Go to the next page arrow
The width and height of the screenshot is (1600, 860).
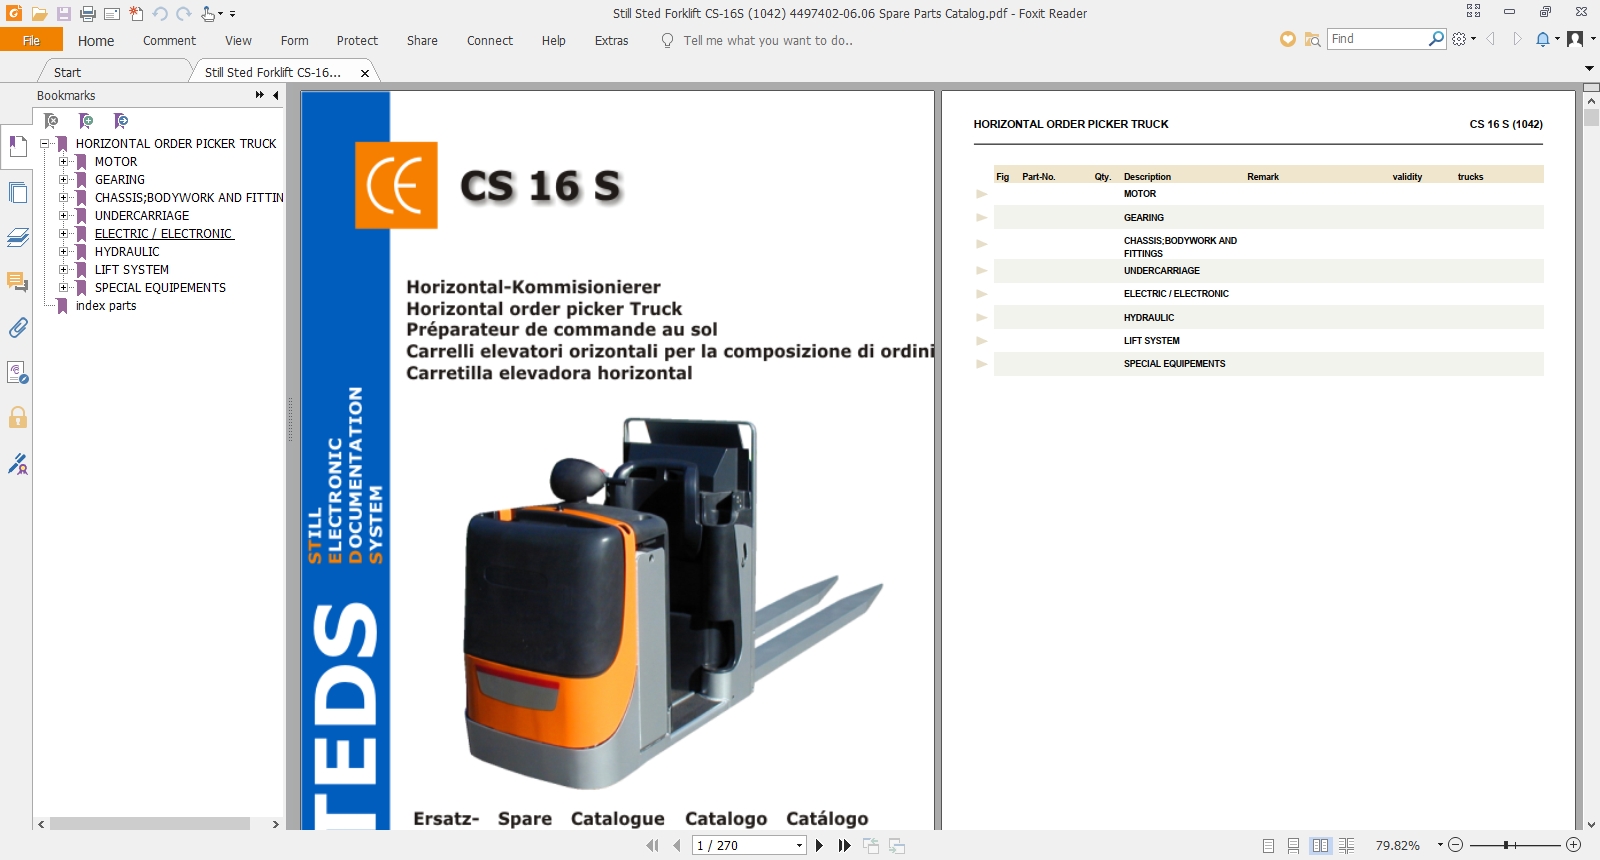pos(820,846)
